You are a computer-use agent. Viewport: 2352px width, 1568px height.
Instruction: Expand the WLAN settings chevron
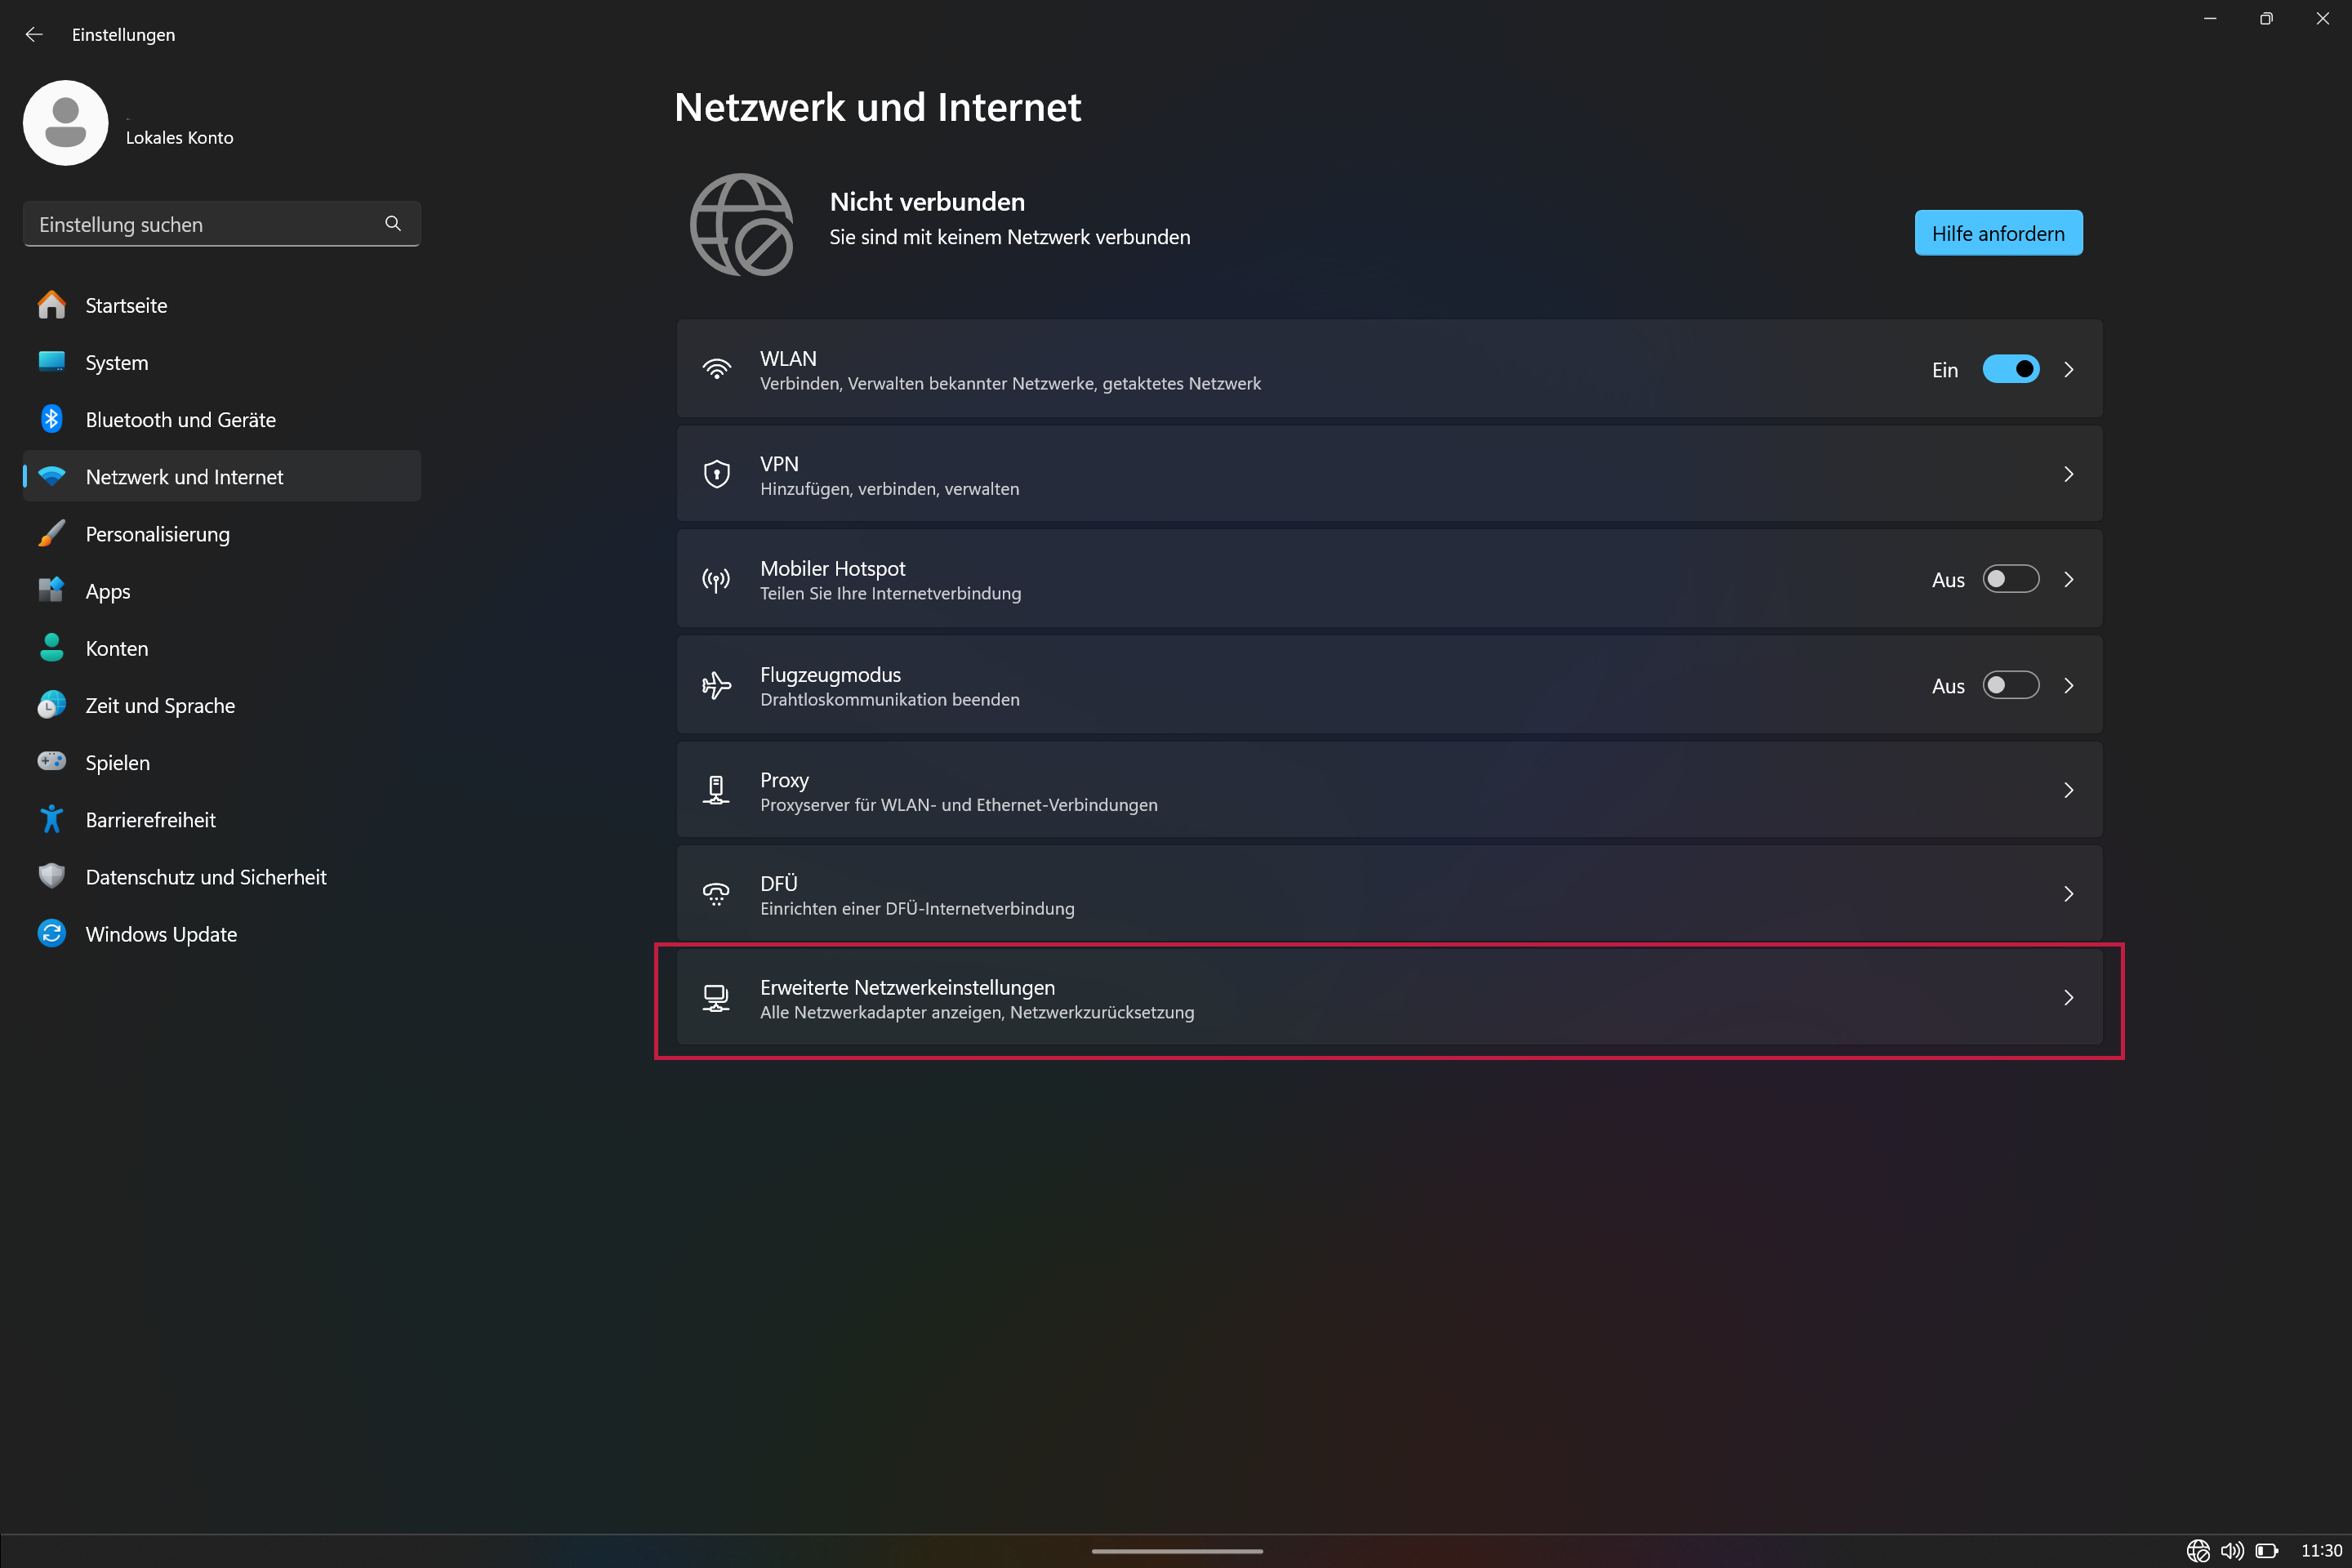[x=2068, y=369]
